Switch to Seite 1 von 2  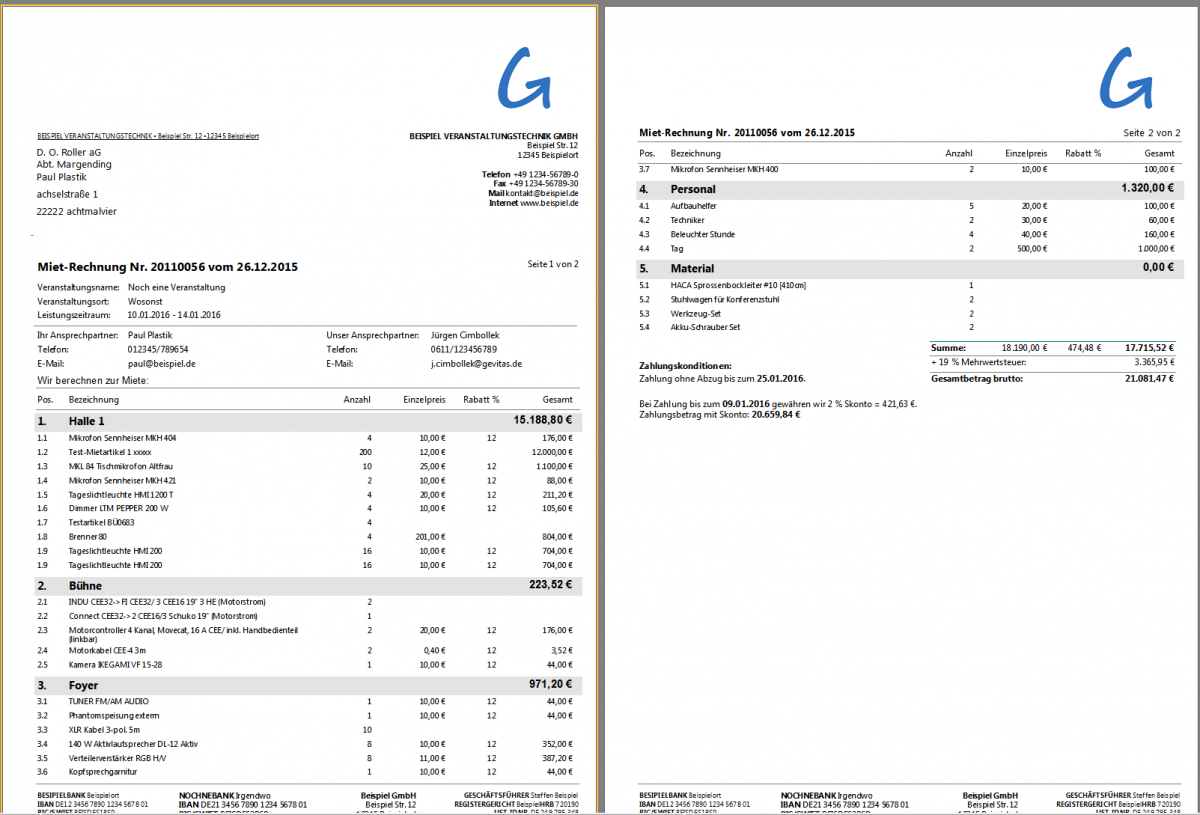(x=553, y=264)
